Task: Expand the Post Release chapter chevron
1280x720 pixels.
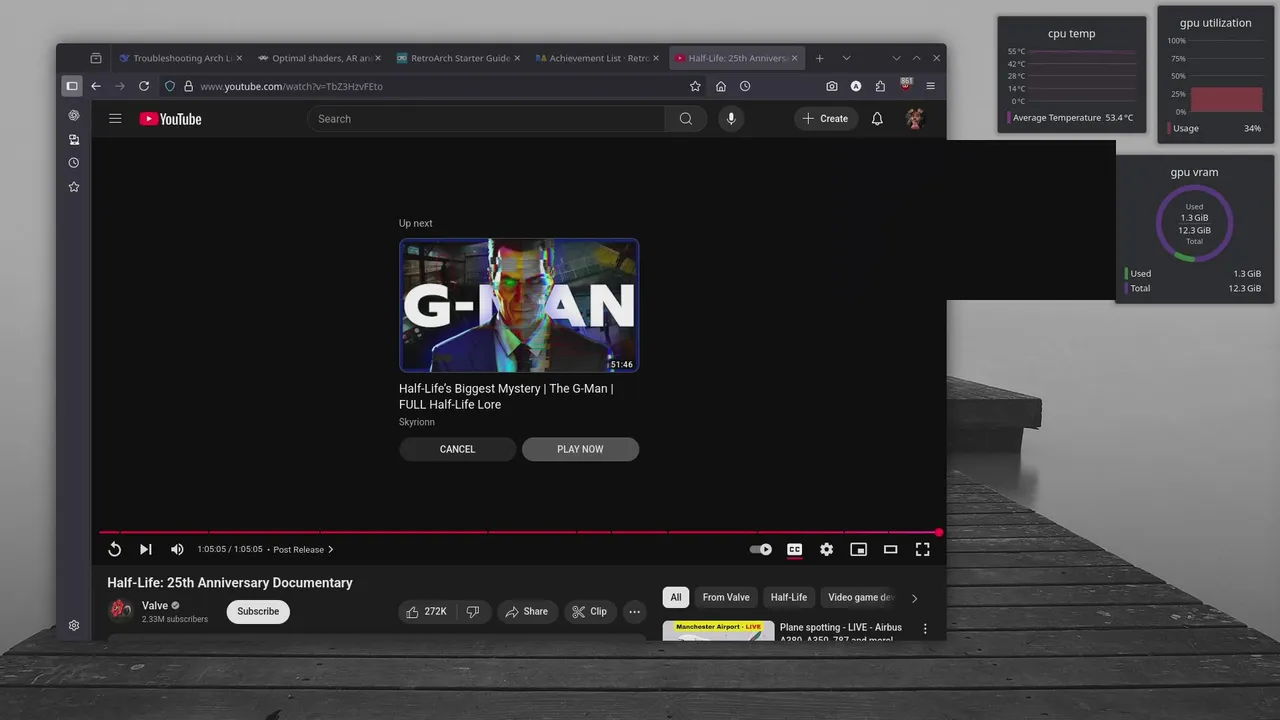Action: click(x=331, y=549)
